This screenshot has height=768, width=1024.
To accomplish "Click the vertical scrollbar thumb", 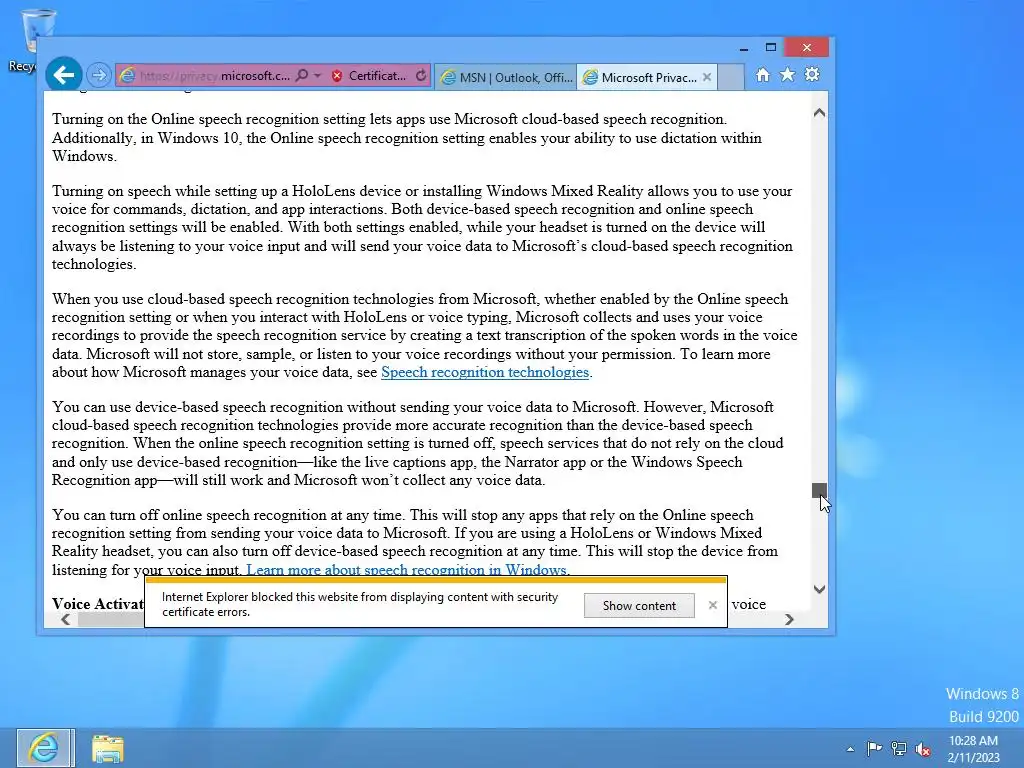I will pyautogui.click(x=819, y=490).
